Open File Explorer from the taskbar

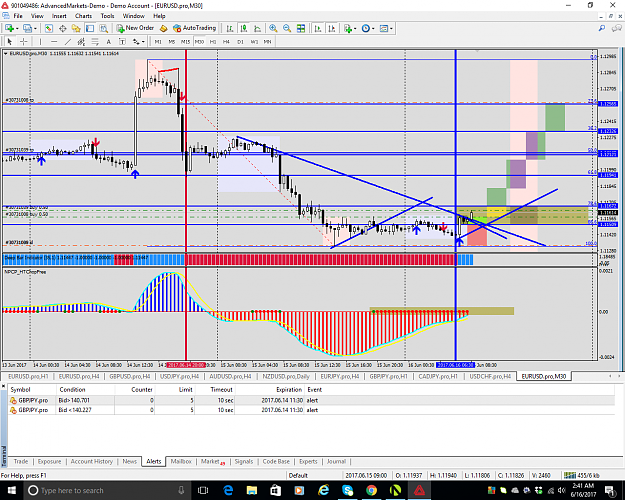252,490
